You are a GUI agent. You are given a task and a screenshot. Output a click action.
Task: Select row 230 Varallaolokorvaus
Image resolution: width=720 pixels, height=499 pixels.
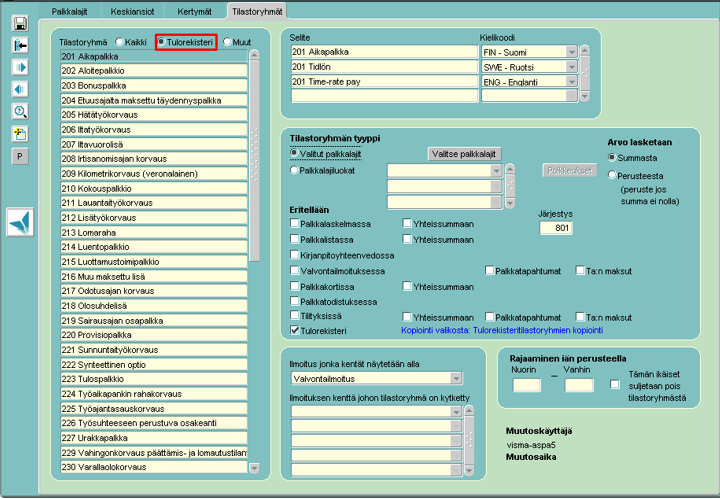(154, 467)
